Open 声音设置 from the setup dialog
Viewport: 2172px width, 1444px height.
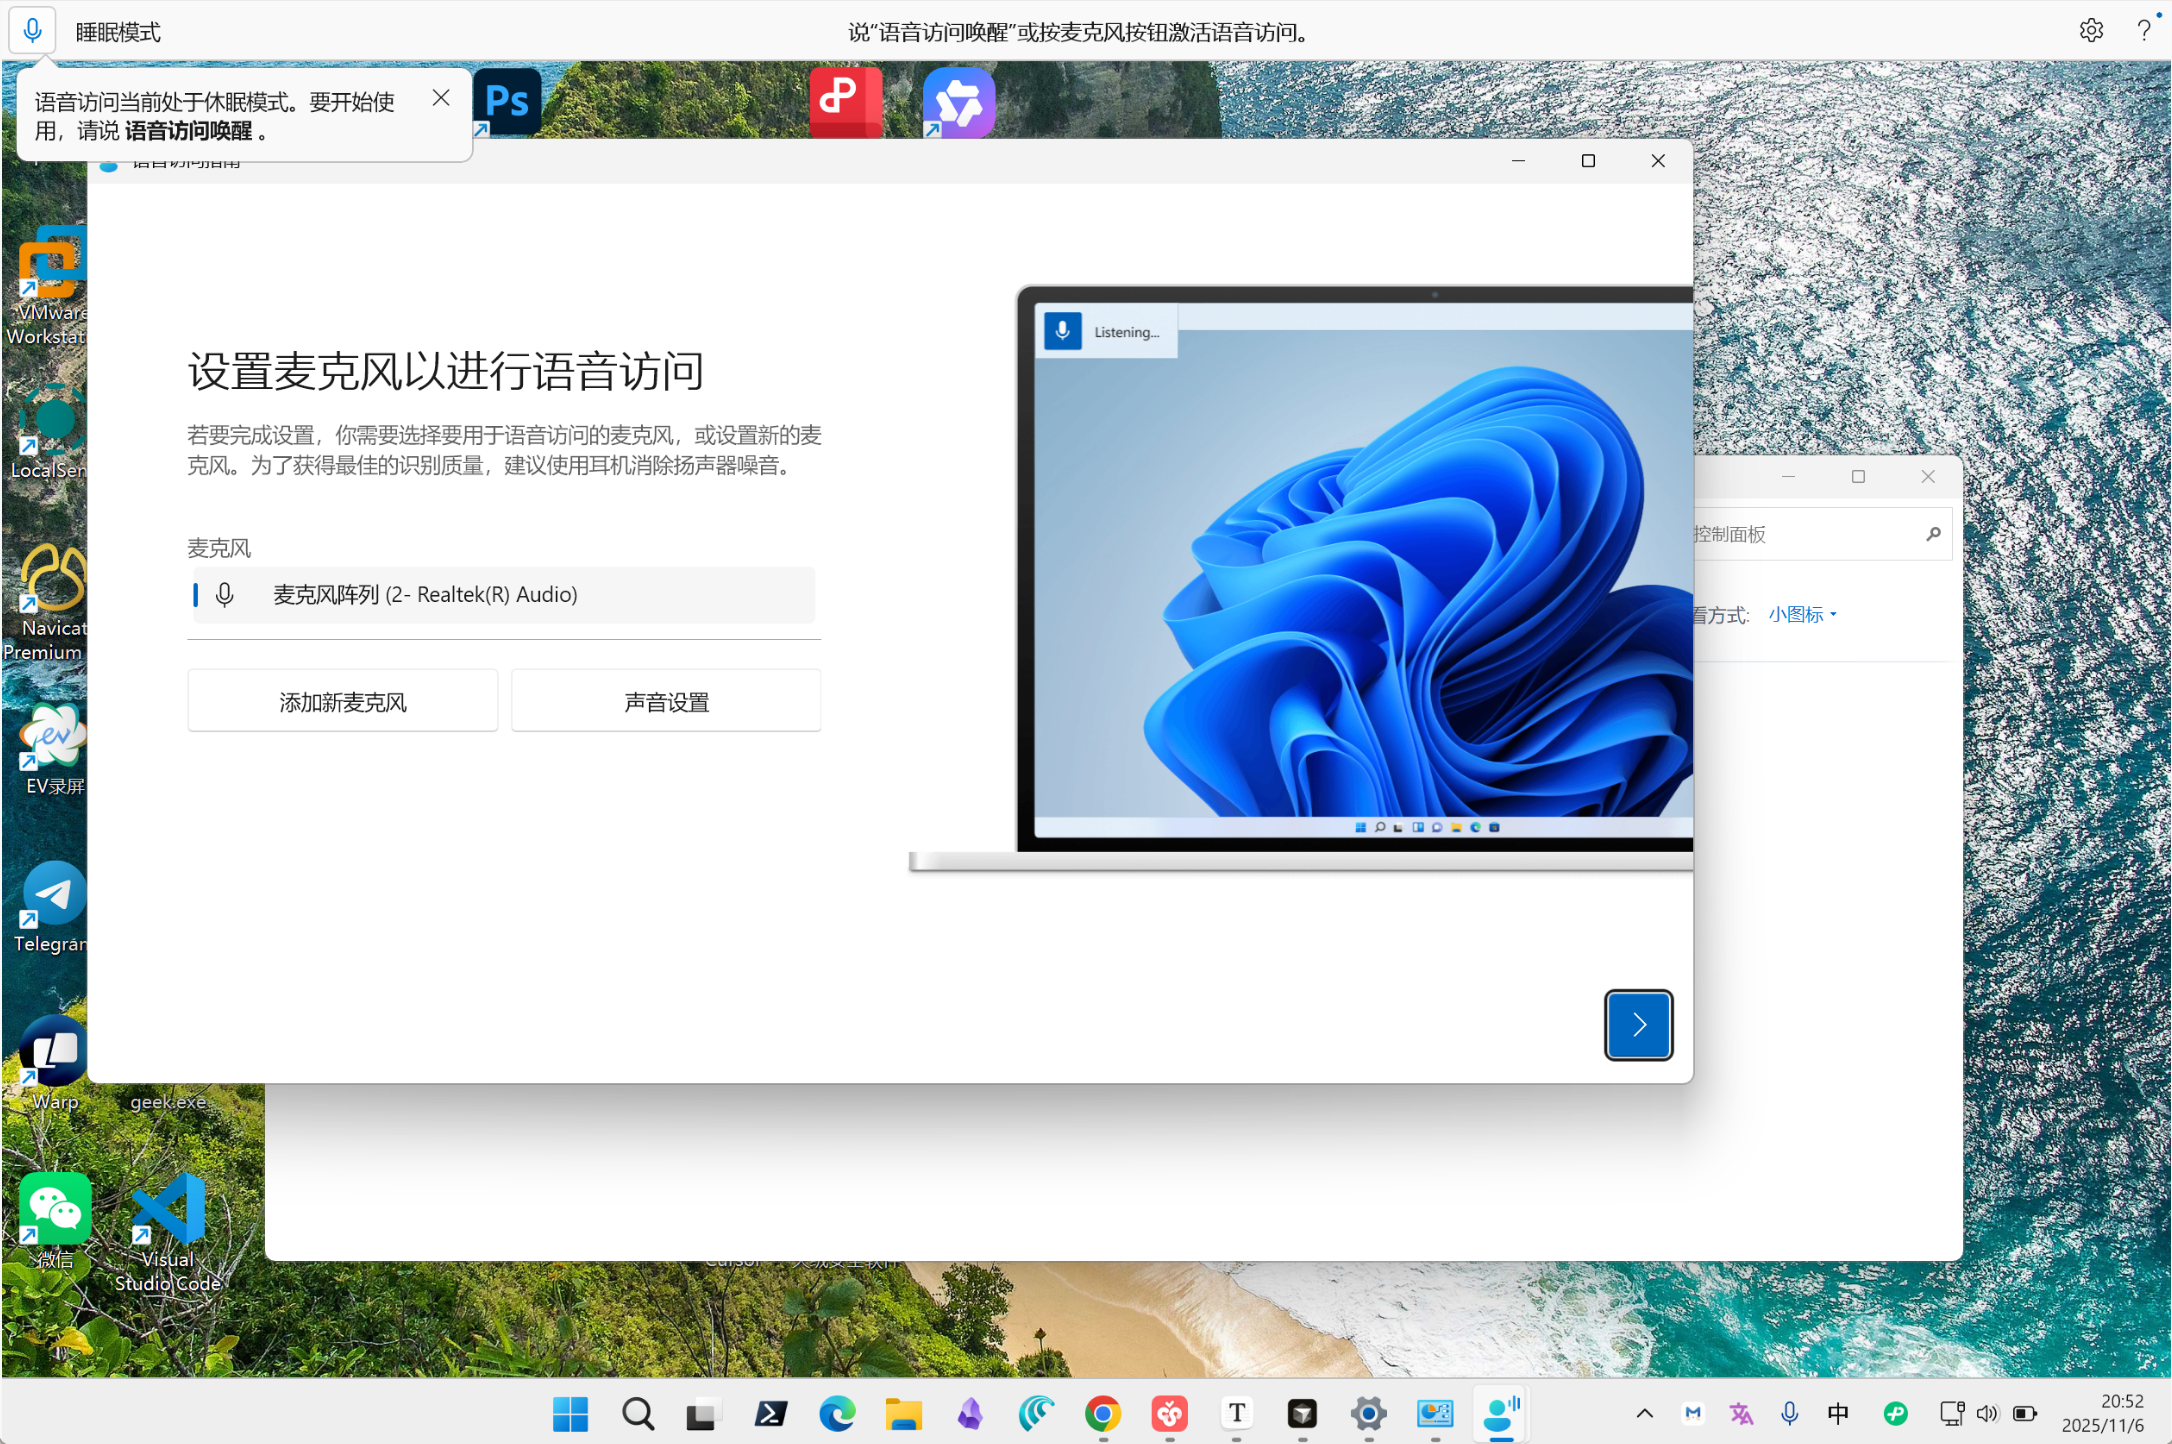point(665,700)
